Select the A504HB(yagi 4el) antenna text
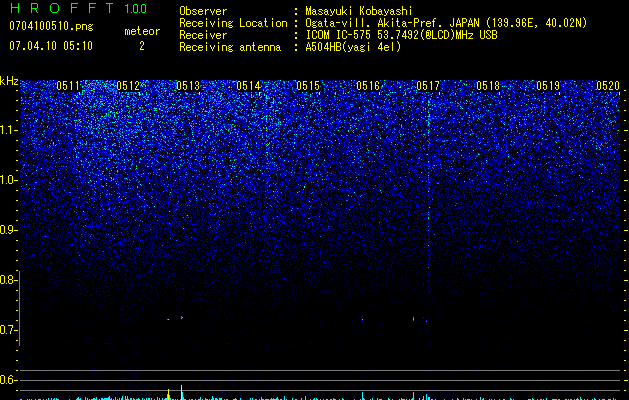Screen dimensions: 629x400 click(353, 47)
